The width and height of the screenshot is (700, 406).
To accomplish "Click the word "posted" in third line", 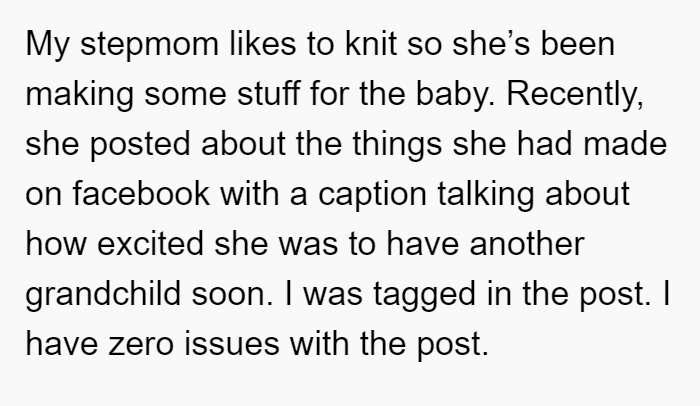I will [x=140, y=146].
